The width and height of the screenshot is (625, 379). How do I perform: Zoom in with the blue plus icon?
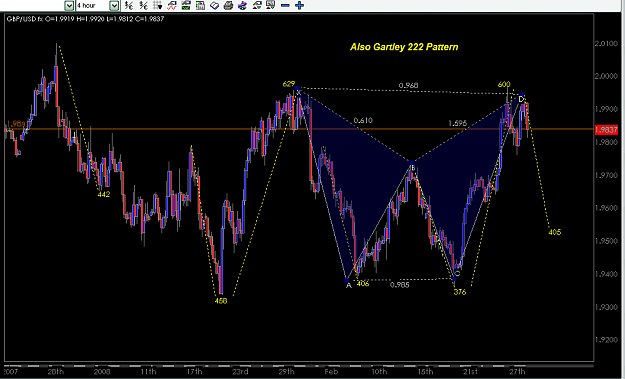(299, 5)
